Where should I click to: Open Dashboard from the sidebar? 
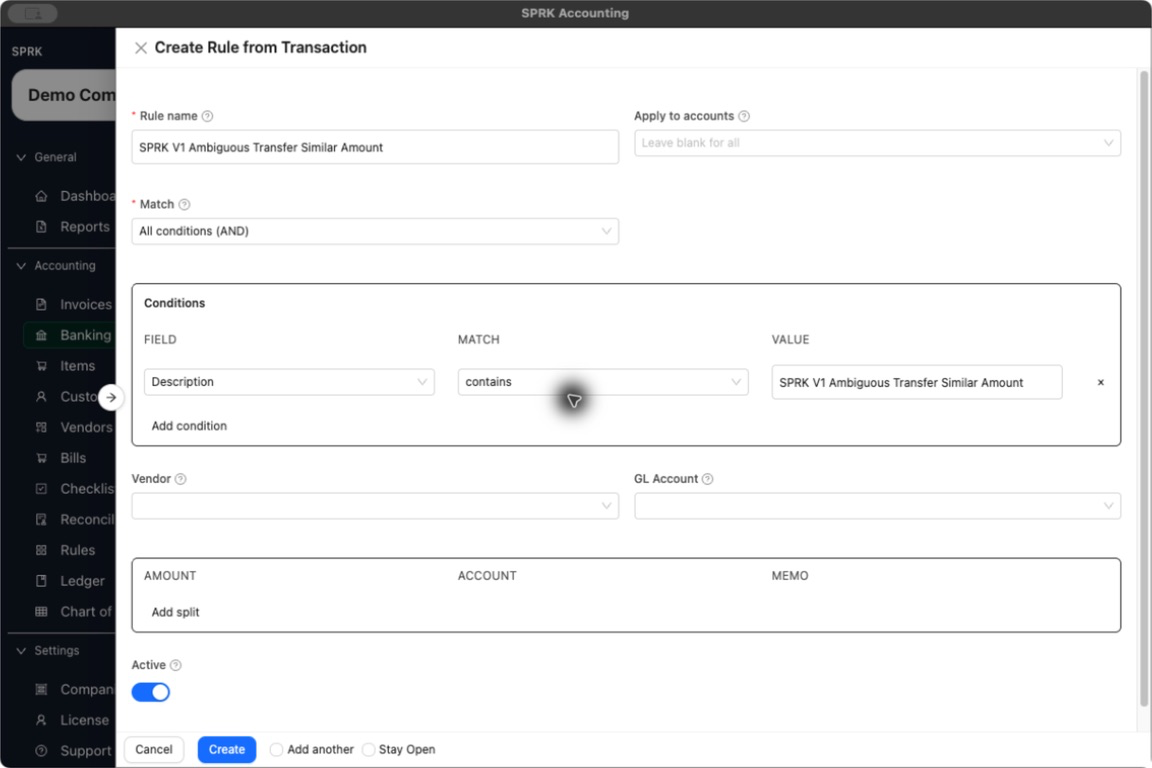tap(74, 196)
